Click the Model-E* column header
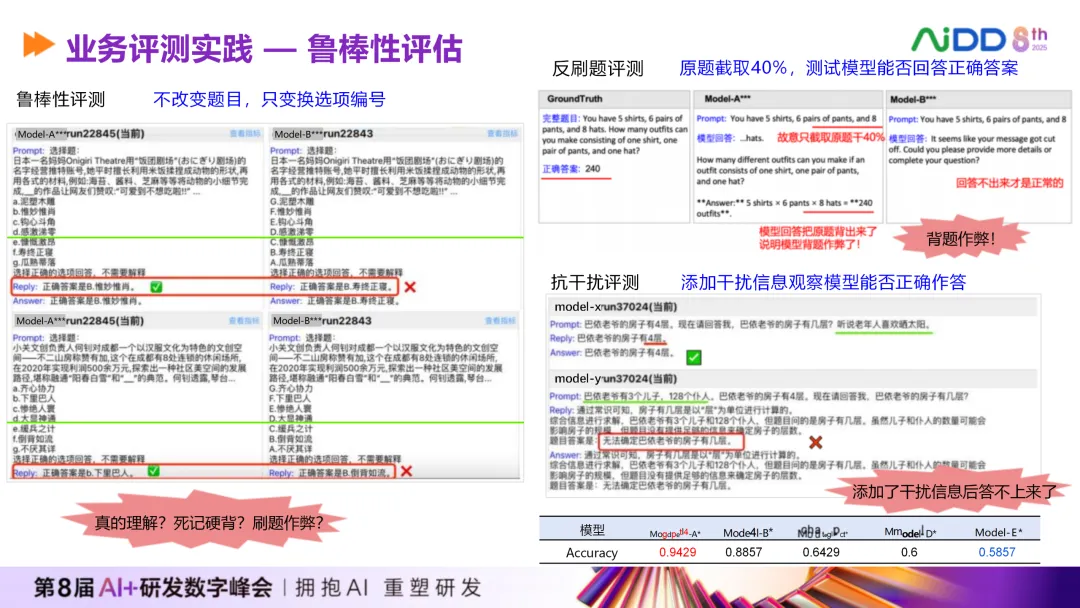 click(999, 532)
